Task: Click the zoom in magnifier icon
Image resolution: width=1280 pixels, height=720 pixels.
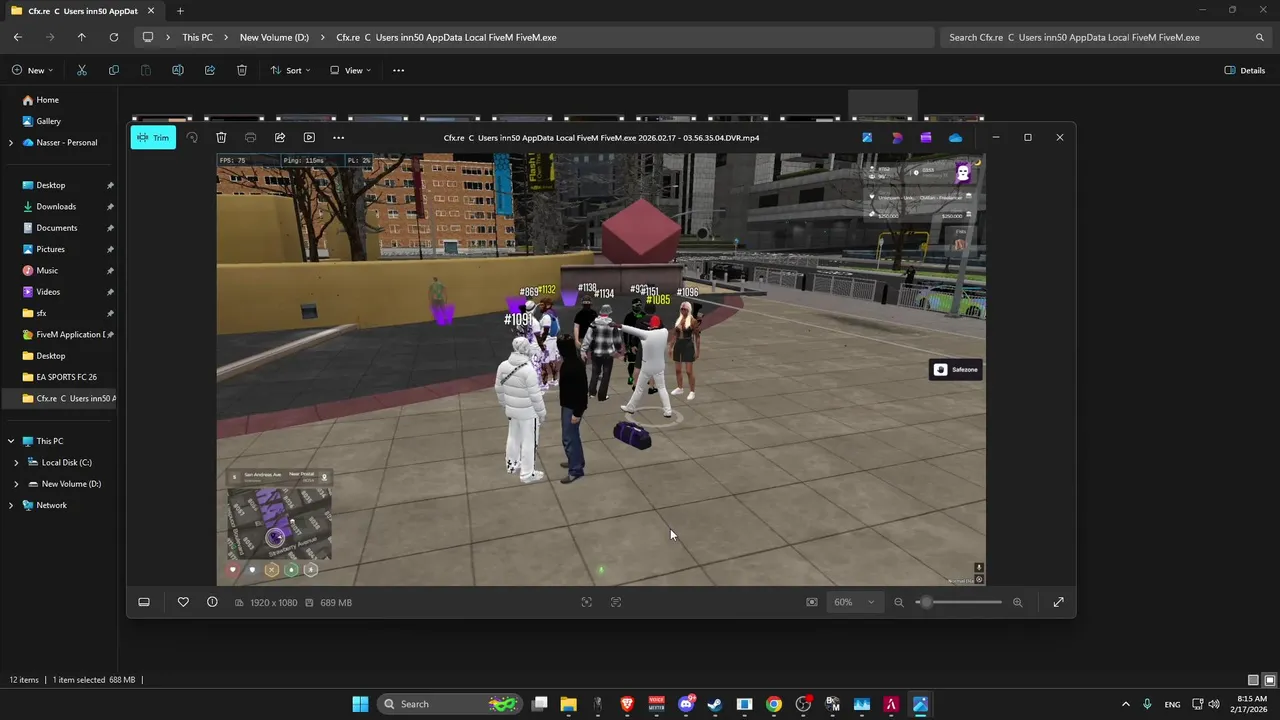Action: coord(1017,602)
